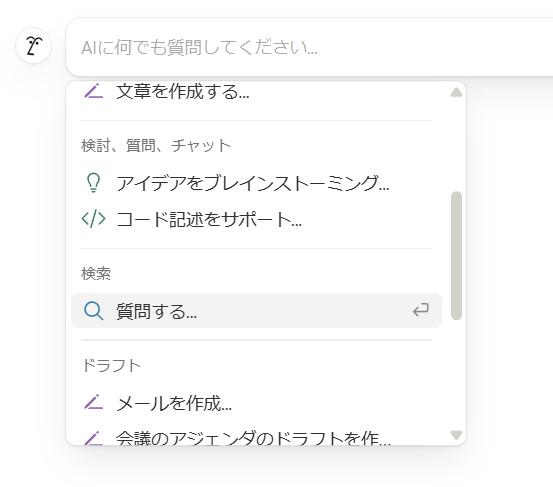553x487 pixels.
Task: Click the scroll down arrow of menu
Action: [x=456, y=435]
